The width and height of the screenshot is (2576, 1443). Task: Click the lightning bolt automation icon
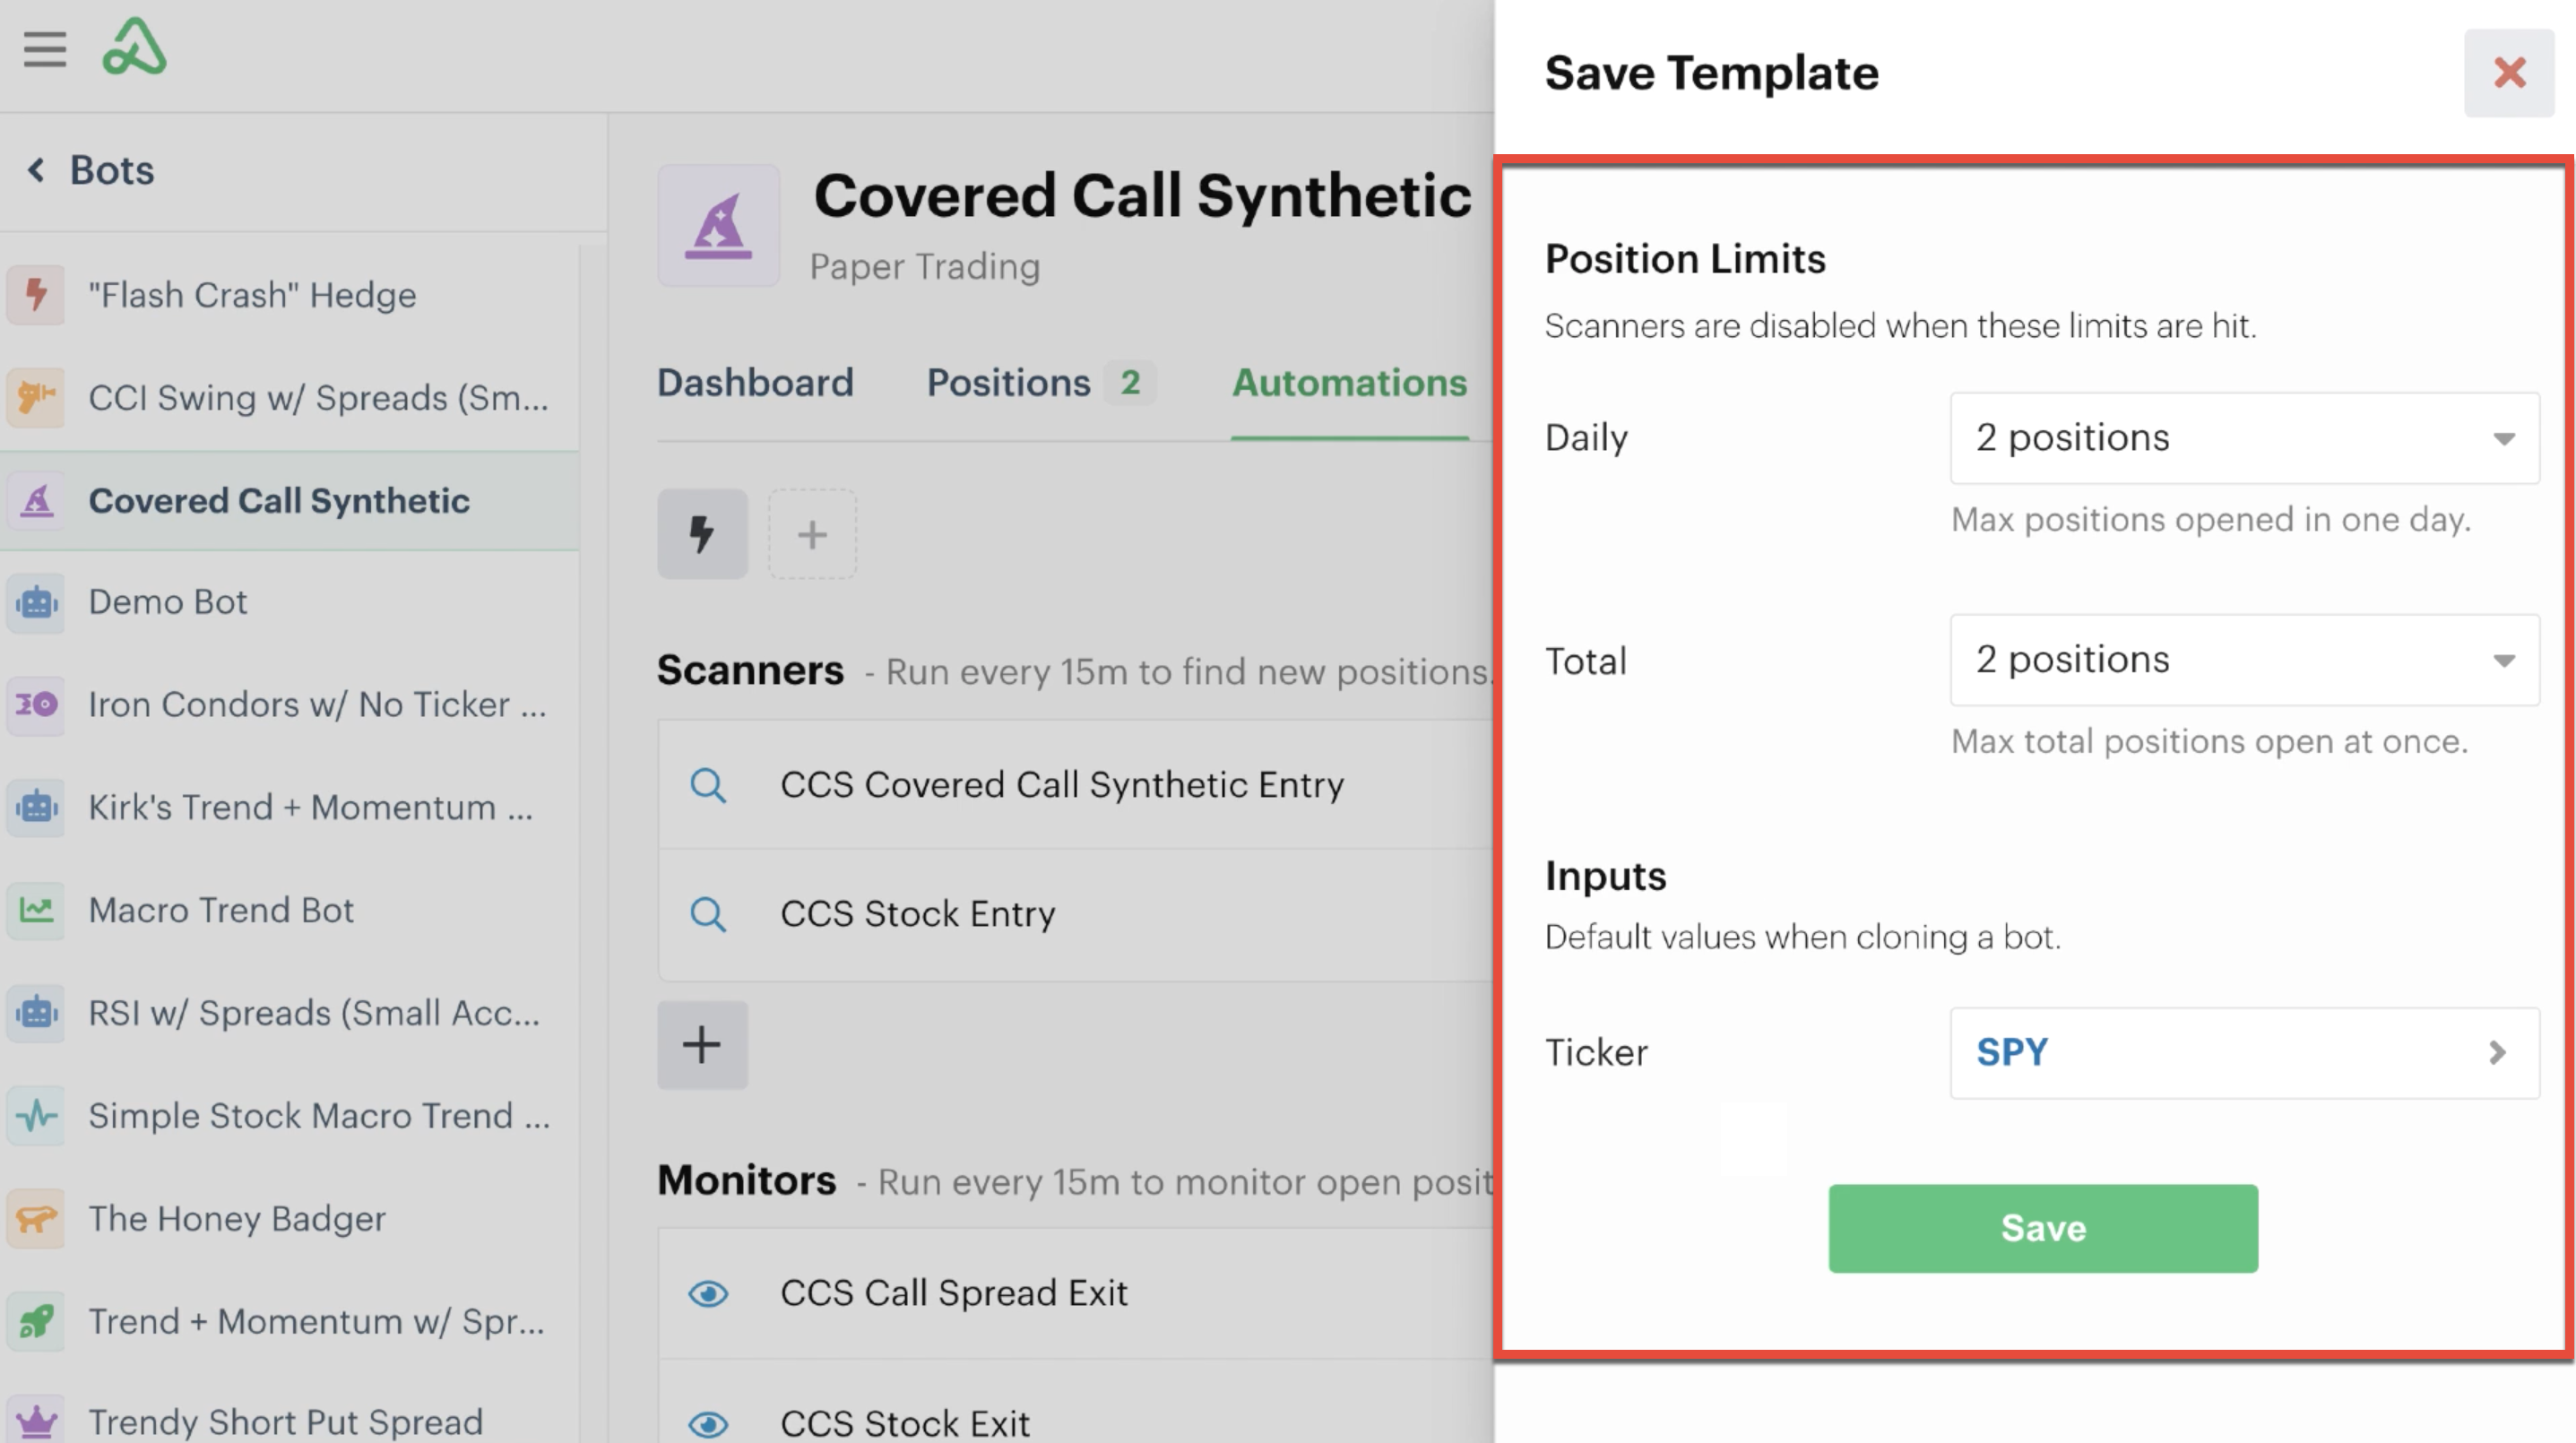pyautogui.click(x=702, y=534)
